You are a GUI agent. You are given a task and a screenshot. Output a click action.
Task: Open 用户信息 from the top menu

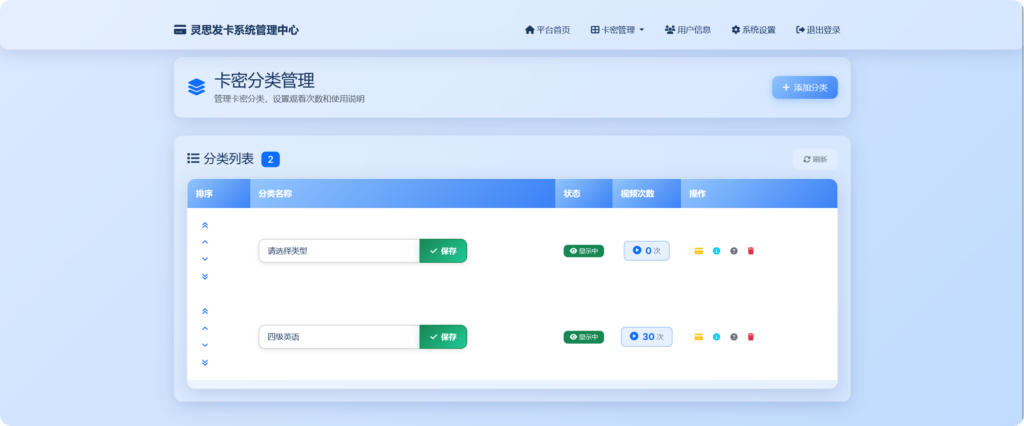tap(687, 30)
